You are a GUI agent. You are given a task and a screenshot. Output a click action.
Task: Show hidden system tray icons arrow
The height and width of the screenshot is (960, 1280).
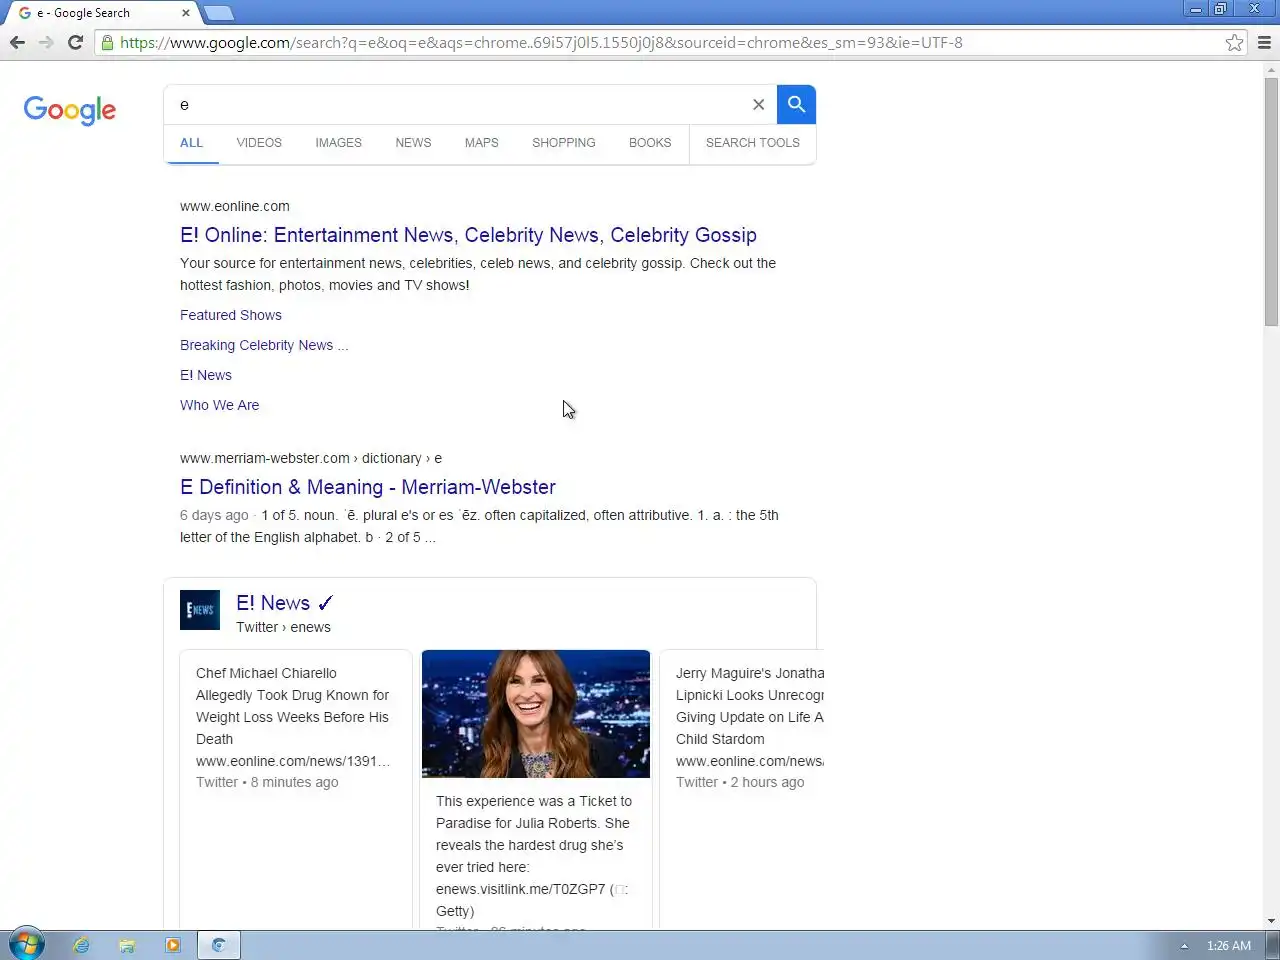click(1184, 945)
